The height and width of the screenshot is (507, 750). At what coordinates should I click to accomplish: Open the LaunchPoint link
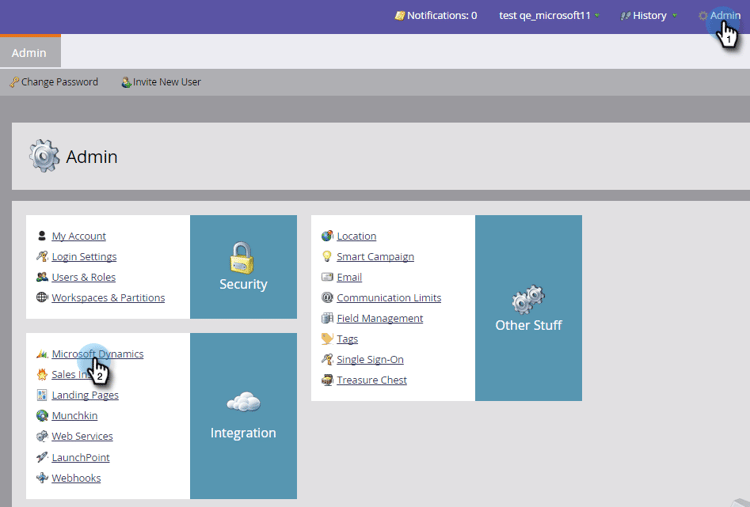coord(81,457)
